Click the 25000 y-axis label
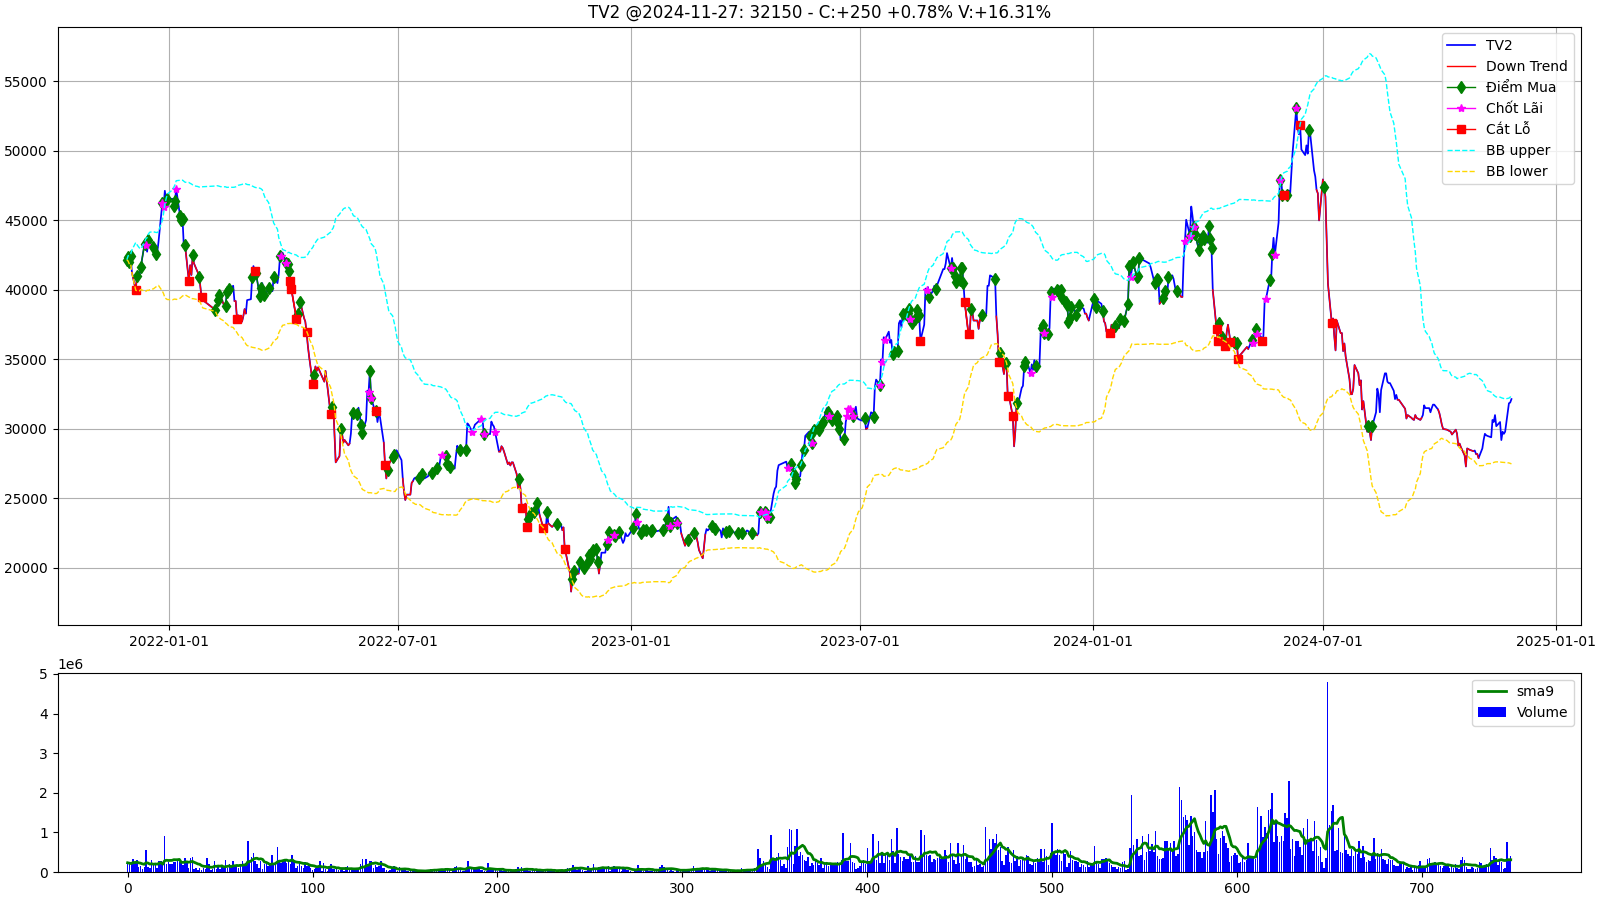 [27, 499]
